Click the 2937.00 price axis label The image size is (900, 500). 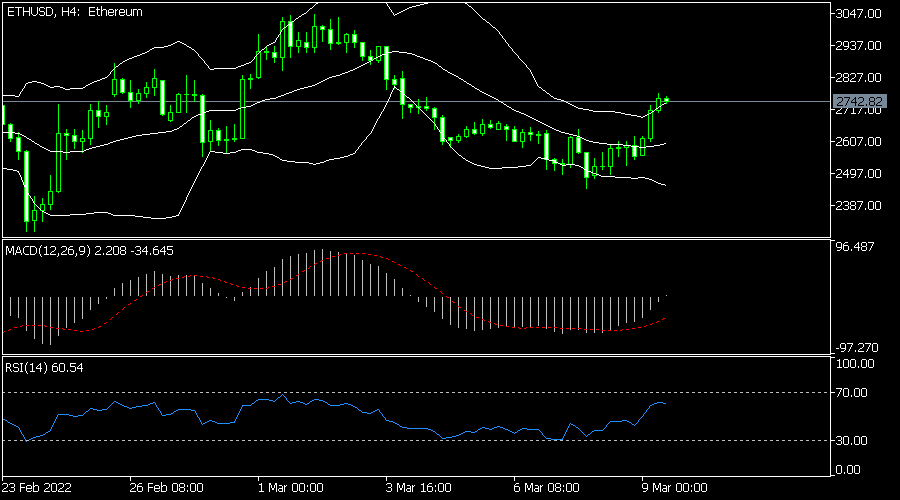tap(858, 45)
